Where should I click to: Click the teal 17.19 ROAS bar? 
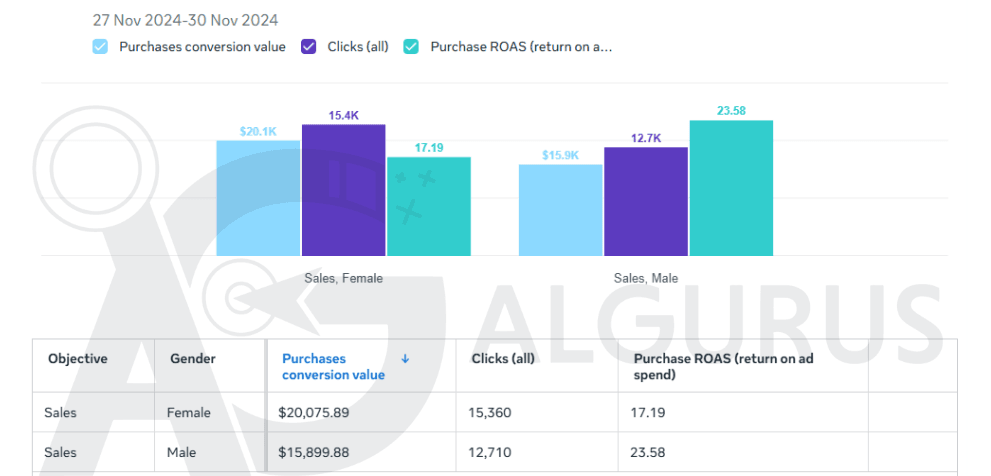[x=429, y=206]
